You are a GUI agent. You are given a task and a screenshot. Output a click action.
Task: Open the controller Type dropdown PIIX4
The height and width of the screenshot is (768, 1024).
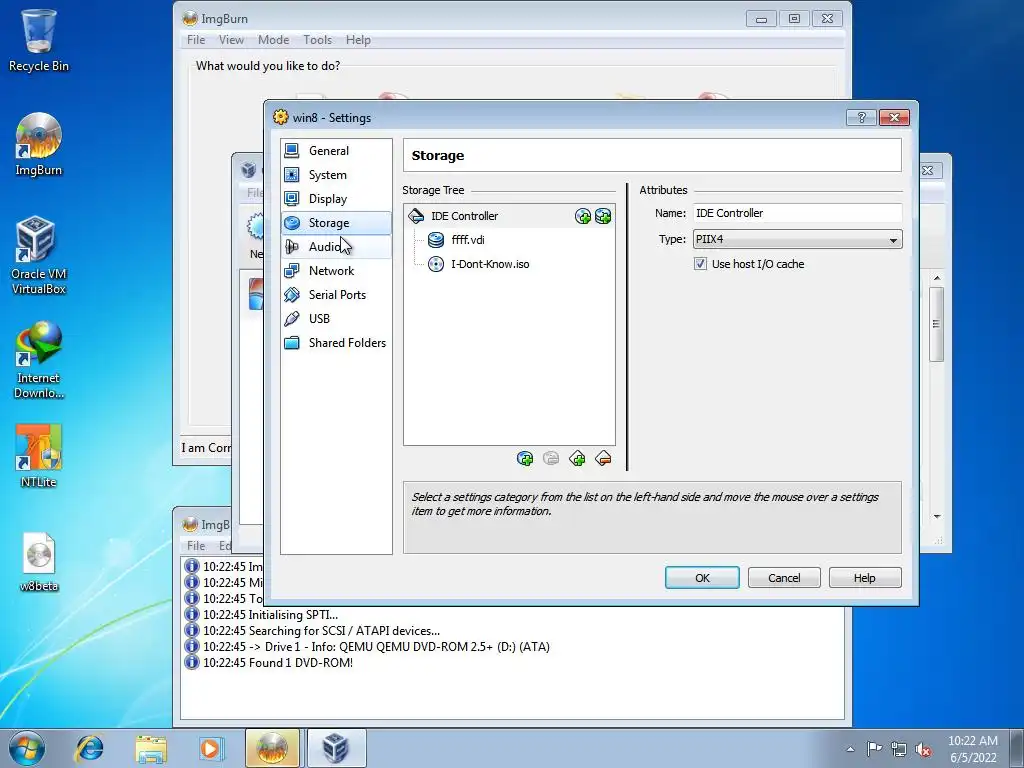click(x=797, y=239)
